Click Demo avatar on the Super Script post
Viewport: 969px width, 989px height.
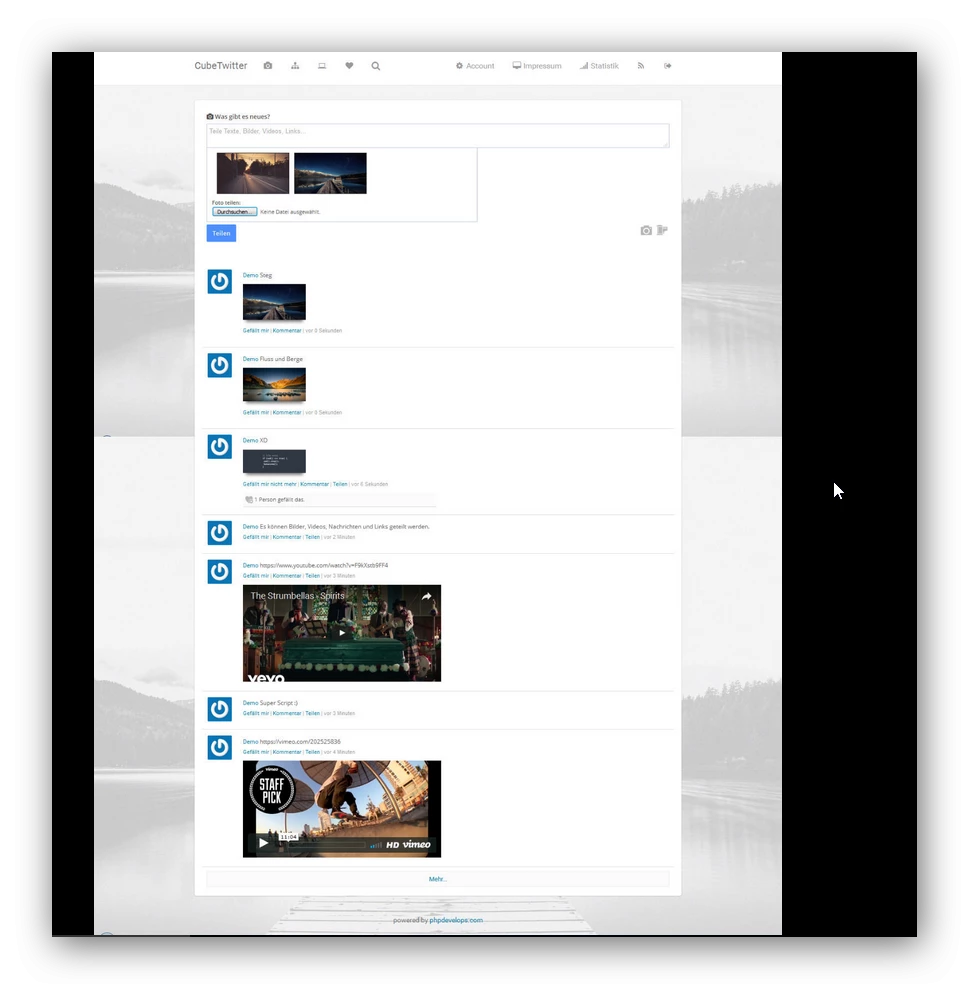(x=220, y=709)
